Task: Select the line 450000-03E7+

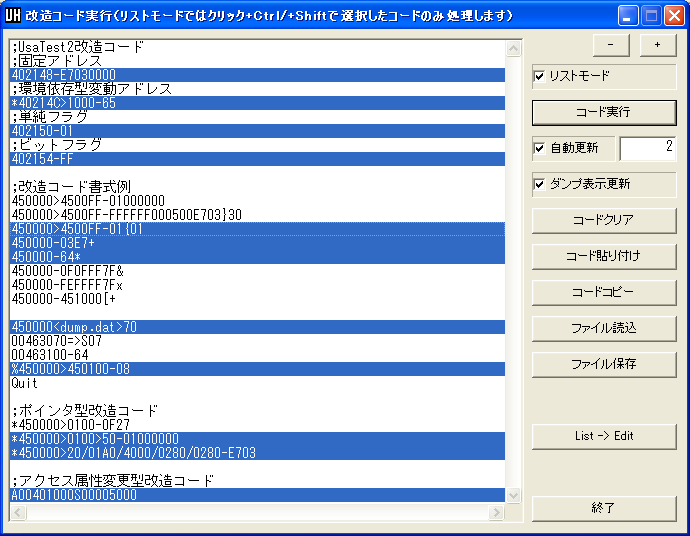Action: pos(257,243)
